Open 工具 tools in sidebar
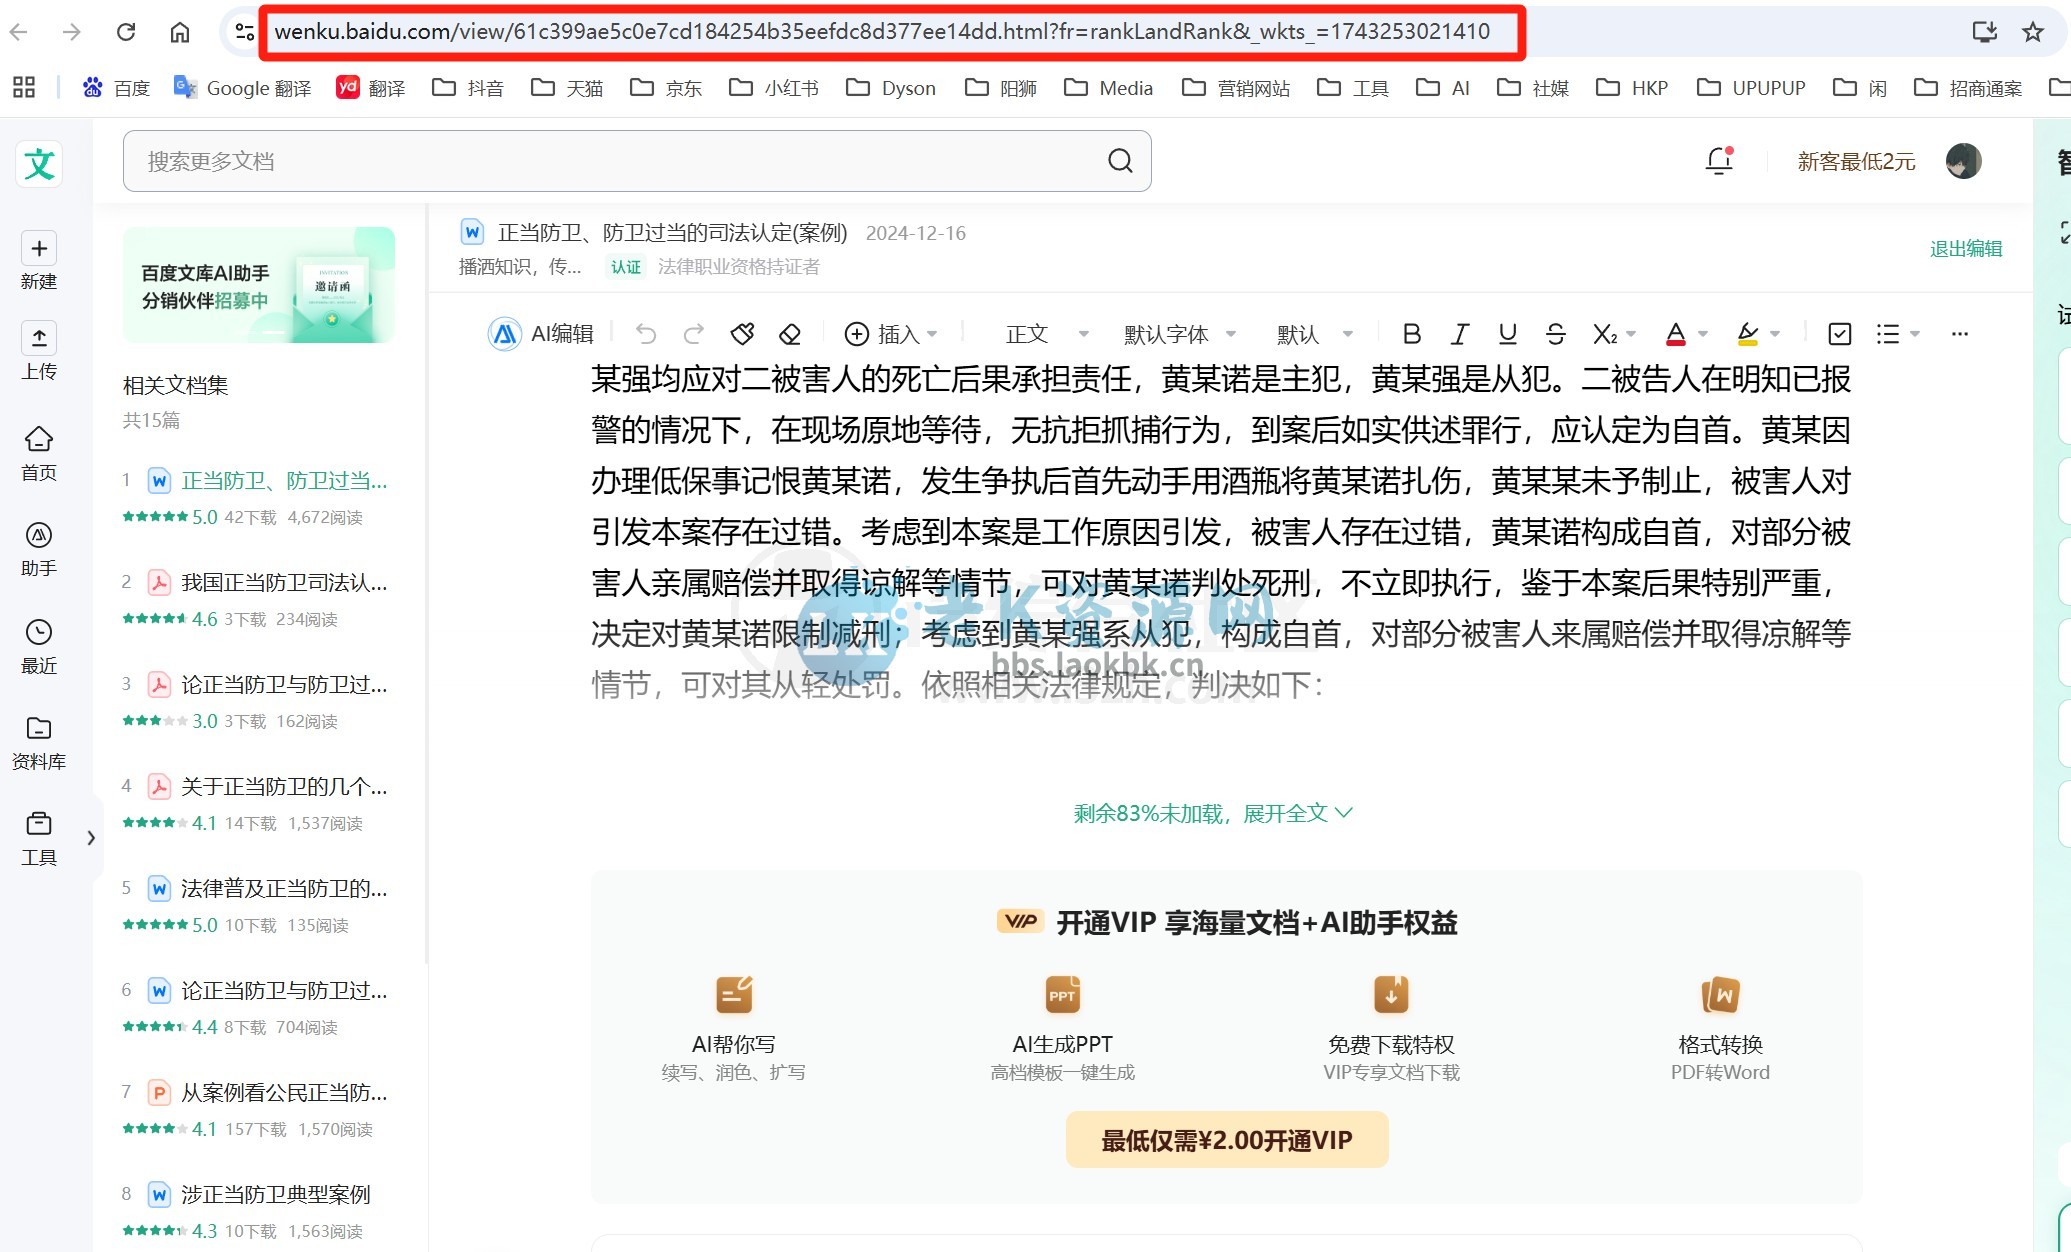The height and width of the screenshot is (1252, 2071). click(x=39, y=839)
